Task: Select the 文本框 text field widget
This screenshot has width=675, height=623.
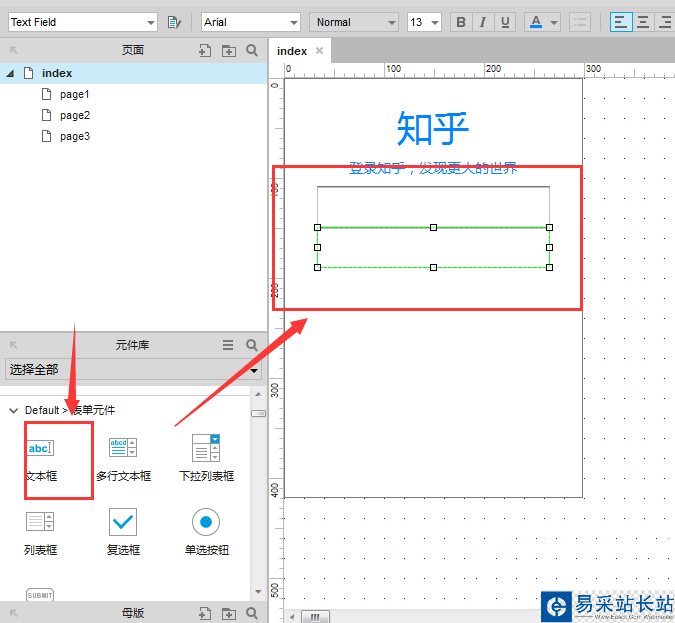Action: coord(41,459)
